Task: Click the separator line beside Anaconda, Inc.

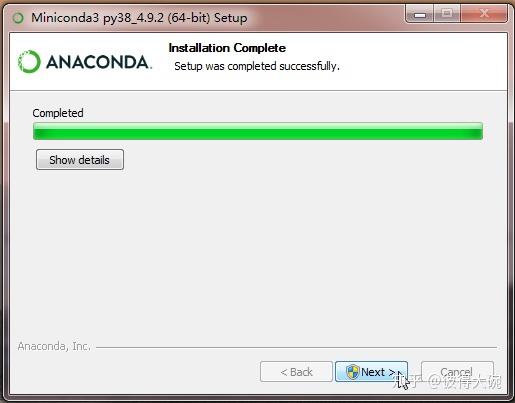Action: pos(296,347)
